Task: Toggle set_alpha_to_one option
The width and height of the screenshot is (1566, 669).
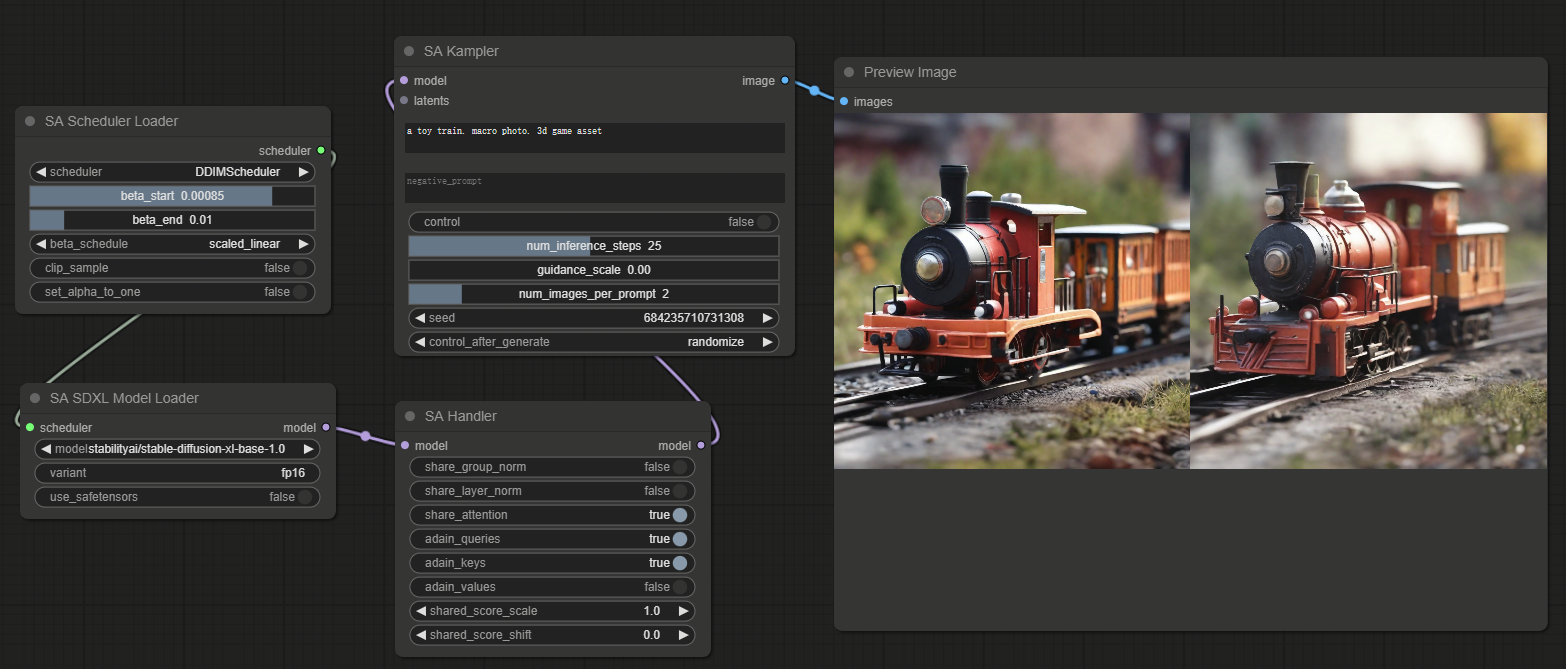Action: pyautogui.click(x=172, y=292)
